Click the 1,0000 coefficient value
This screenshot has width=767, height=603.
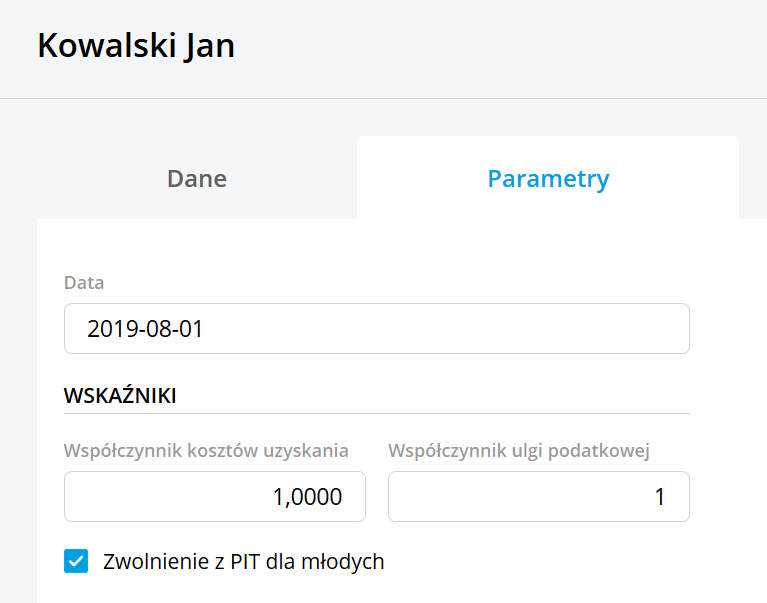pyautogui.click(x=307, y=497)
